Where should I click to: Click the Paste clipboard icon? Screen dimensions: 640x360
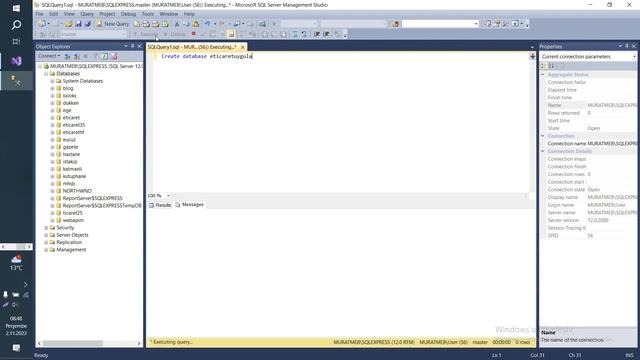pyautogui.click(x=196, y=24)
